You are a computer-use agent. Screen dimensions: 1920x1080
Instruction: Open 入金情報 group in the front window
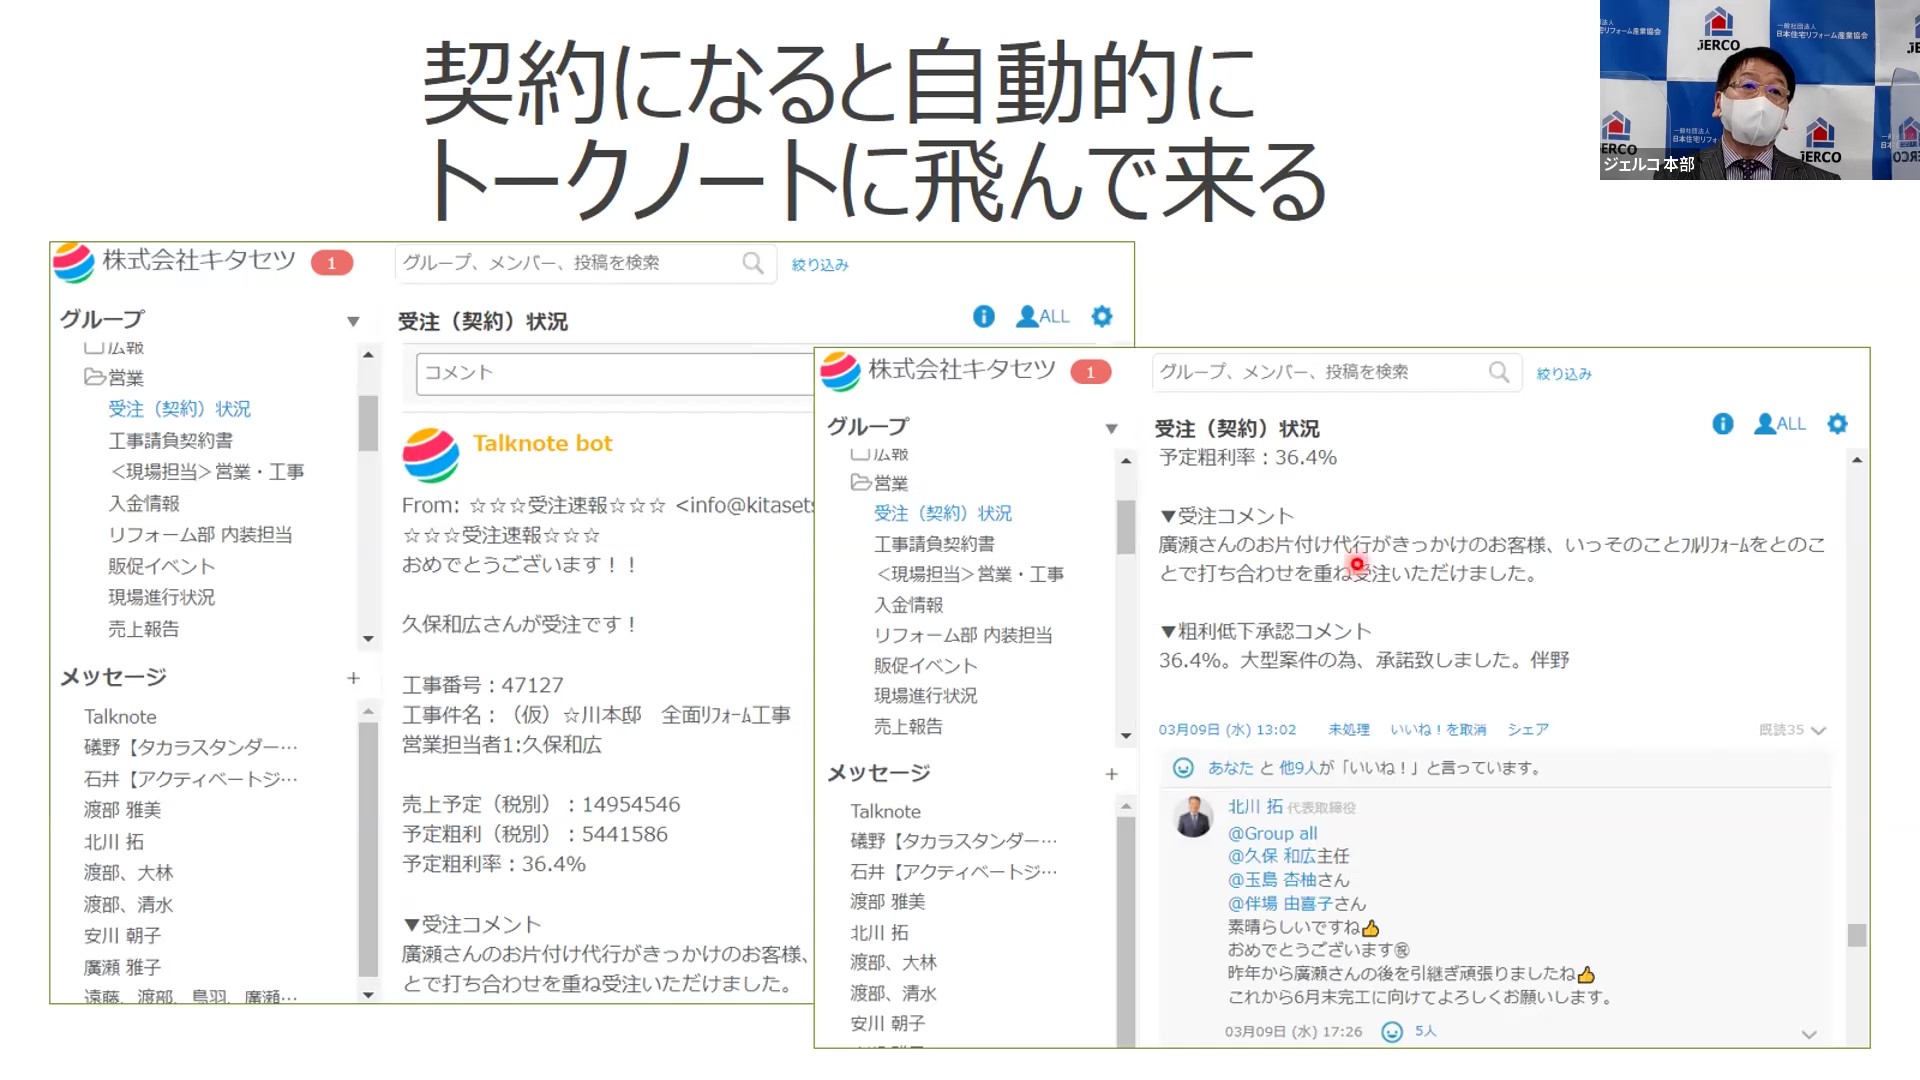point(908,605)
